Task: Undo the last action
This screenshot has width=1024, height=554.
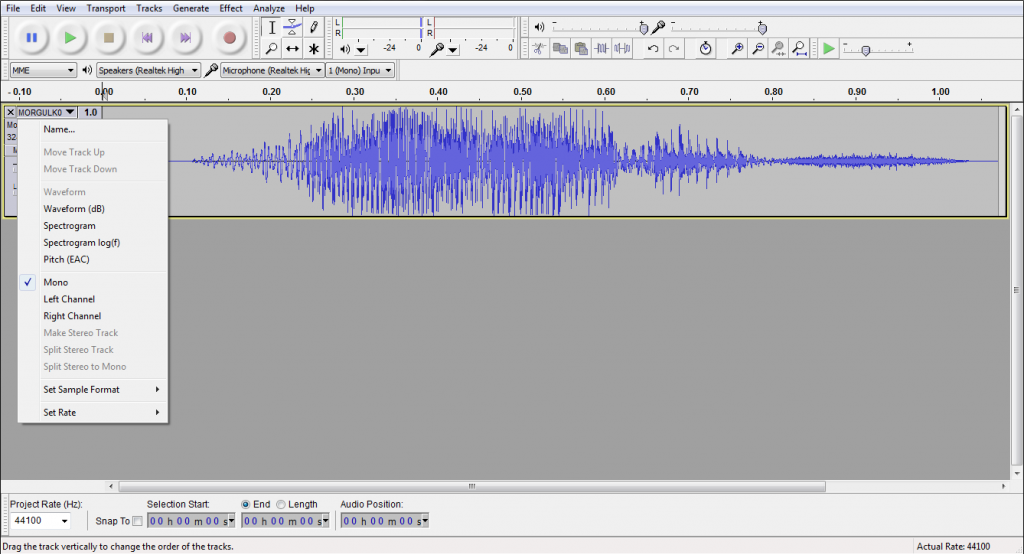Action: click(x=652, y=48)
